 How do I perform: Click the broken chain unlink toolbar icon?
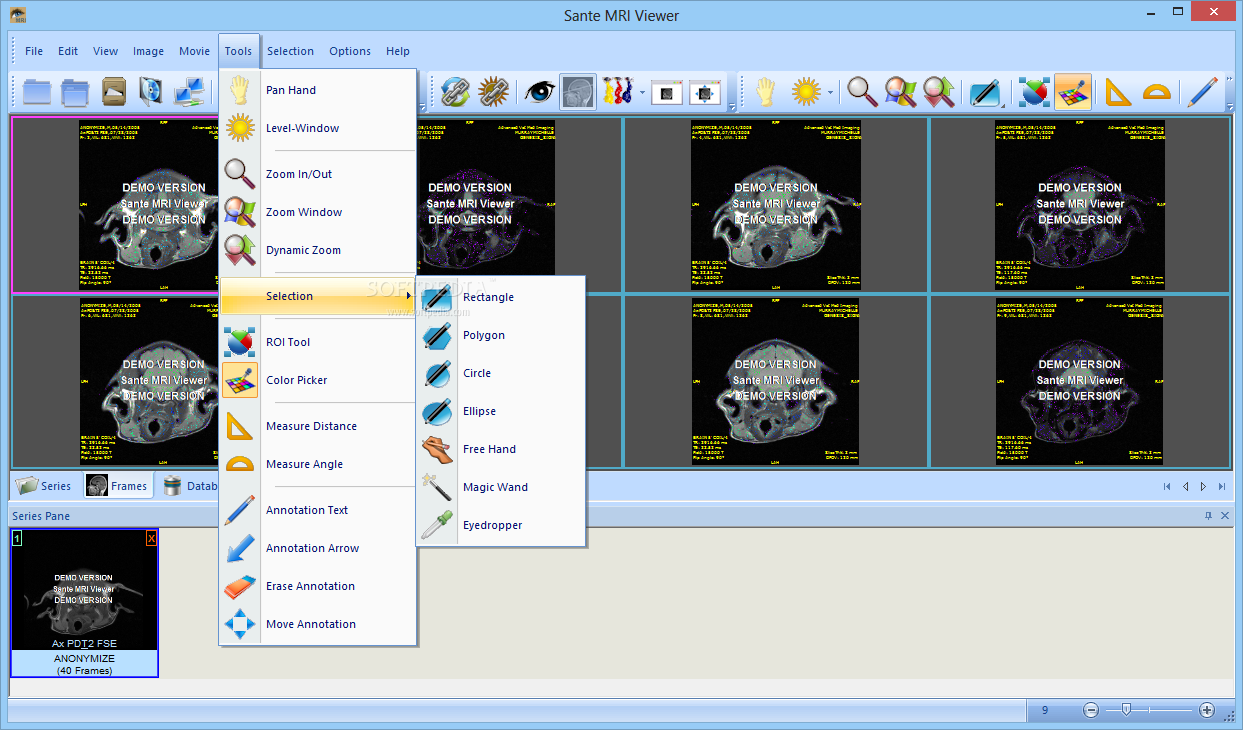click(494, 92)
